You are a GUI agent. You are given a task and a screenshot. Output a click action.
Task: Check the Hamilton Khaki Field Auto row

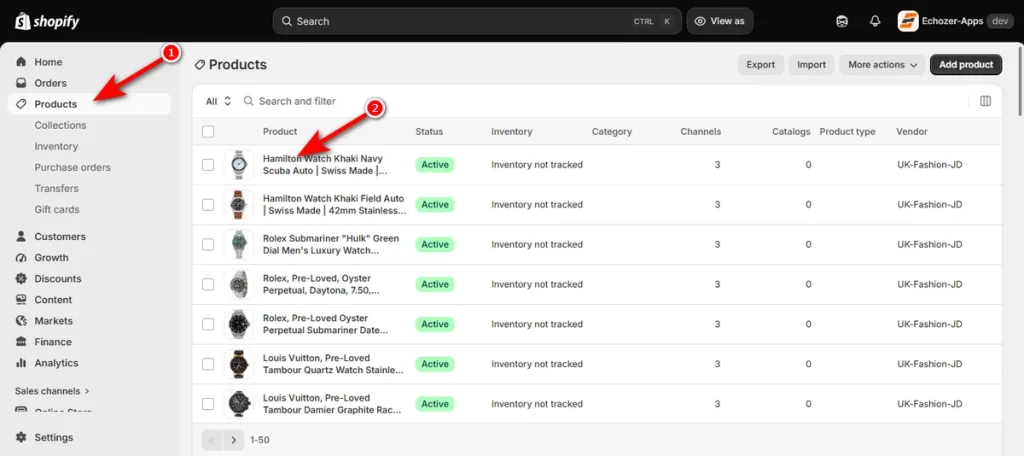pos(208,204)
